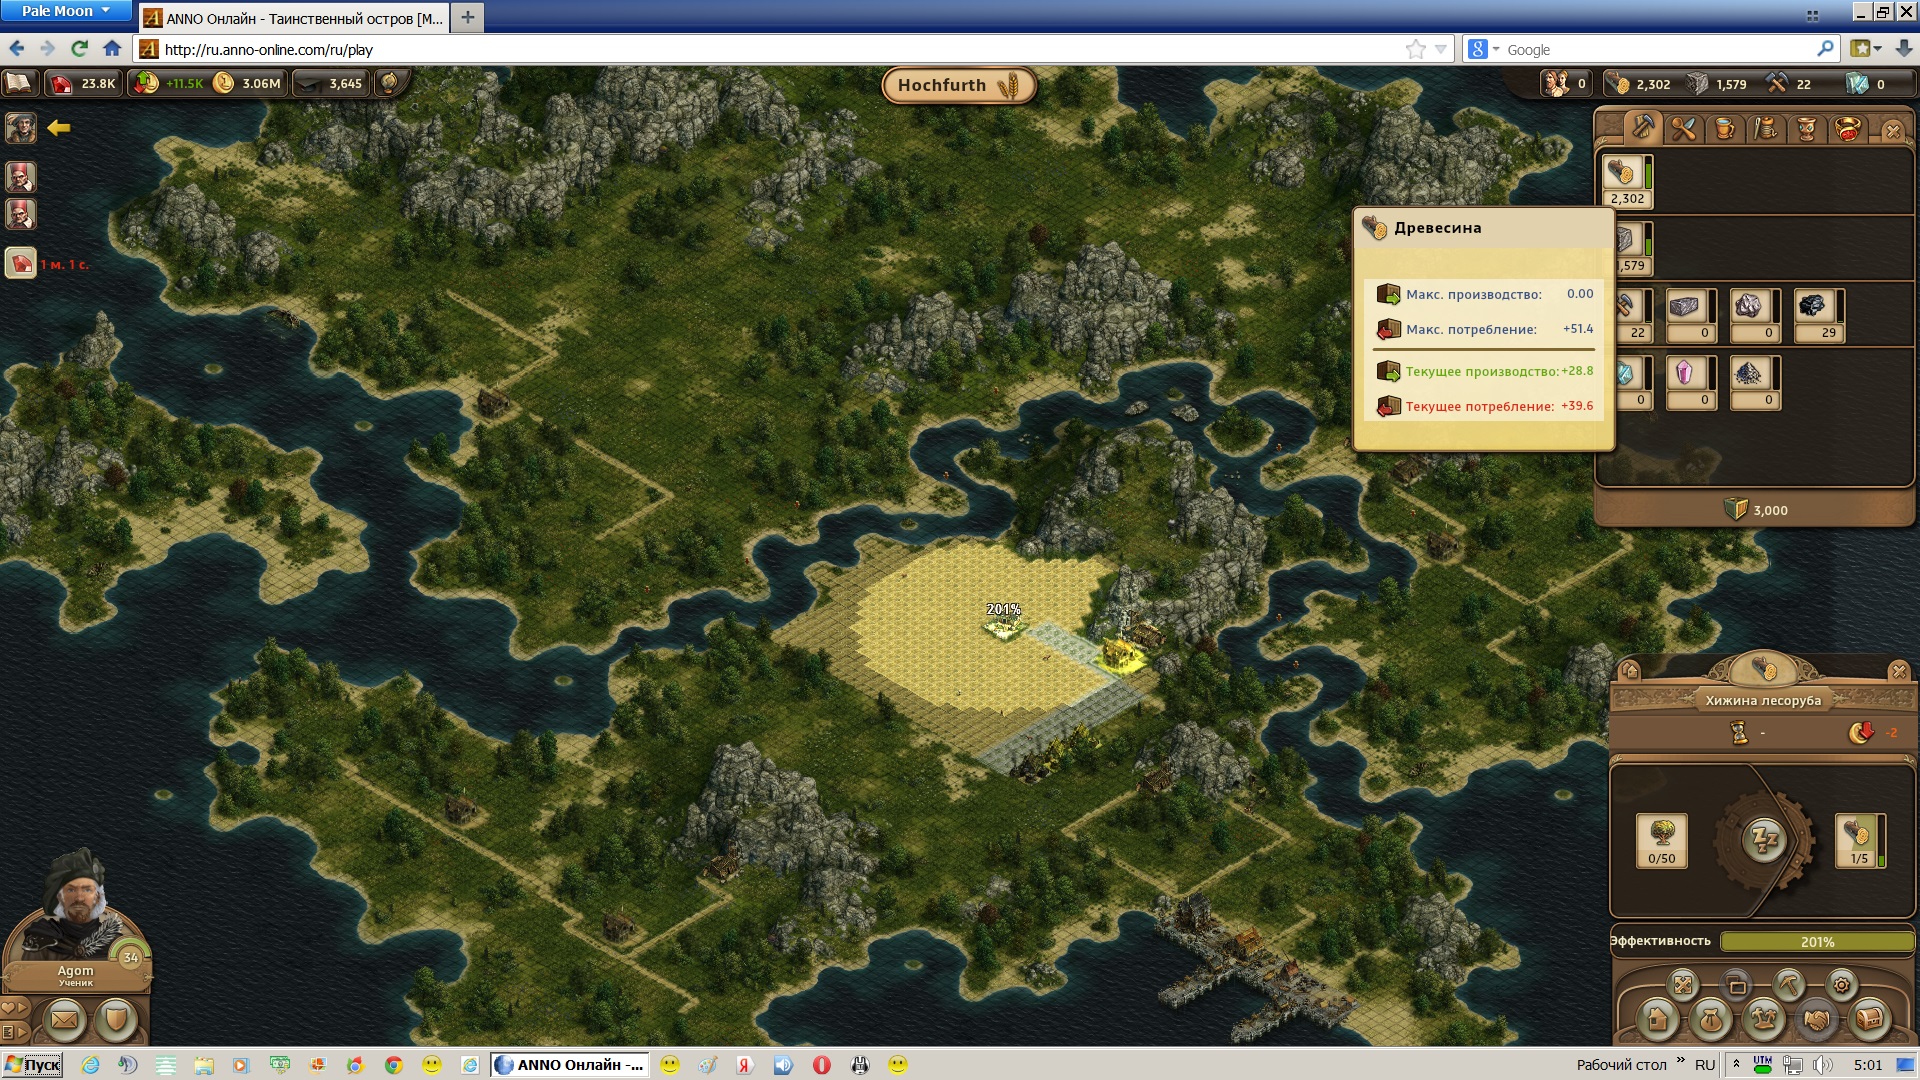Viewport: 1920px width, 1080px height.
Task: Switch to drinks tab (mug)
Action: tap(1725, 129)
